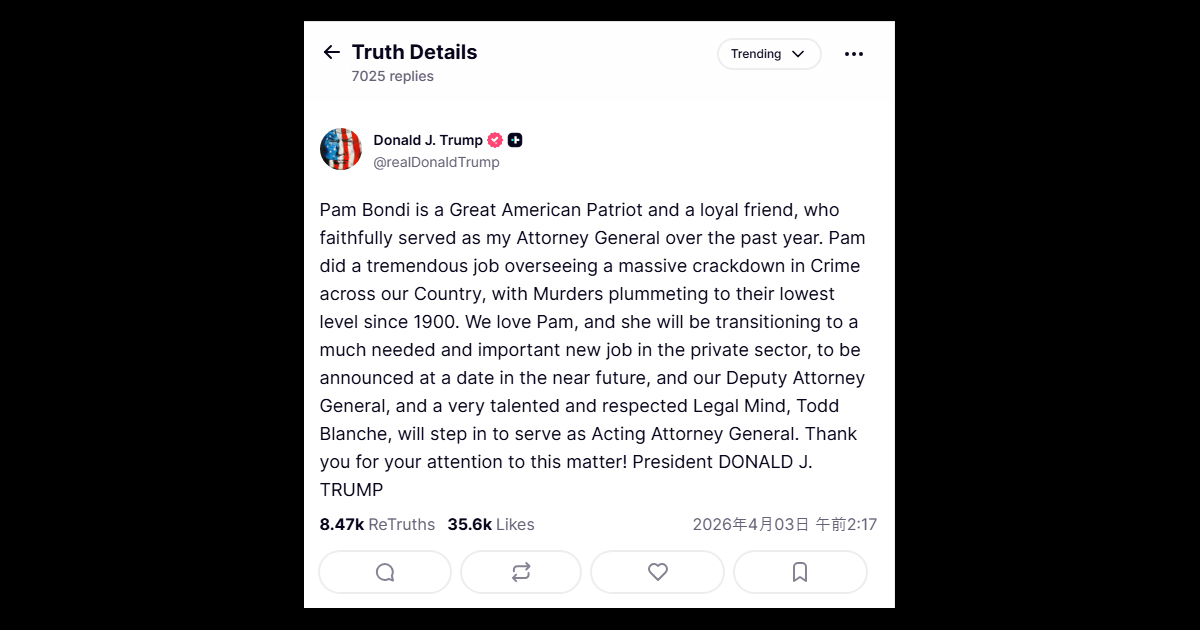Viewport: 1200px width, 630px height.
Task: Click the black plus badge beside name
Action: tap(515, 140)
